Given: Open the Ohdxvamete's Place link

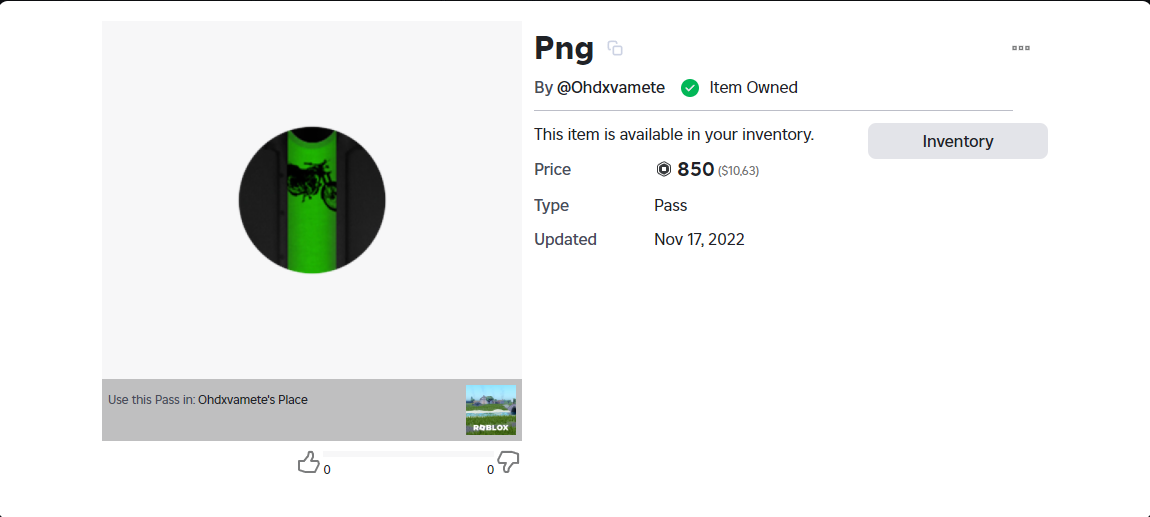Looking at the screenshot, I should pos(253,400).
